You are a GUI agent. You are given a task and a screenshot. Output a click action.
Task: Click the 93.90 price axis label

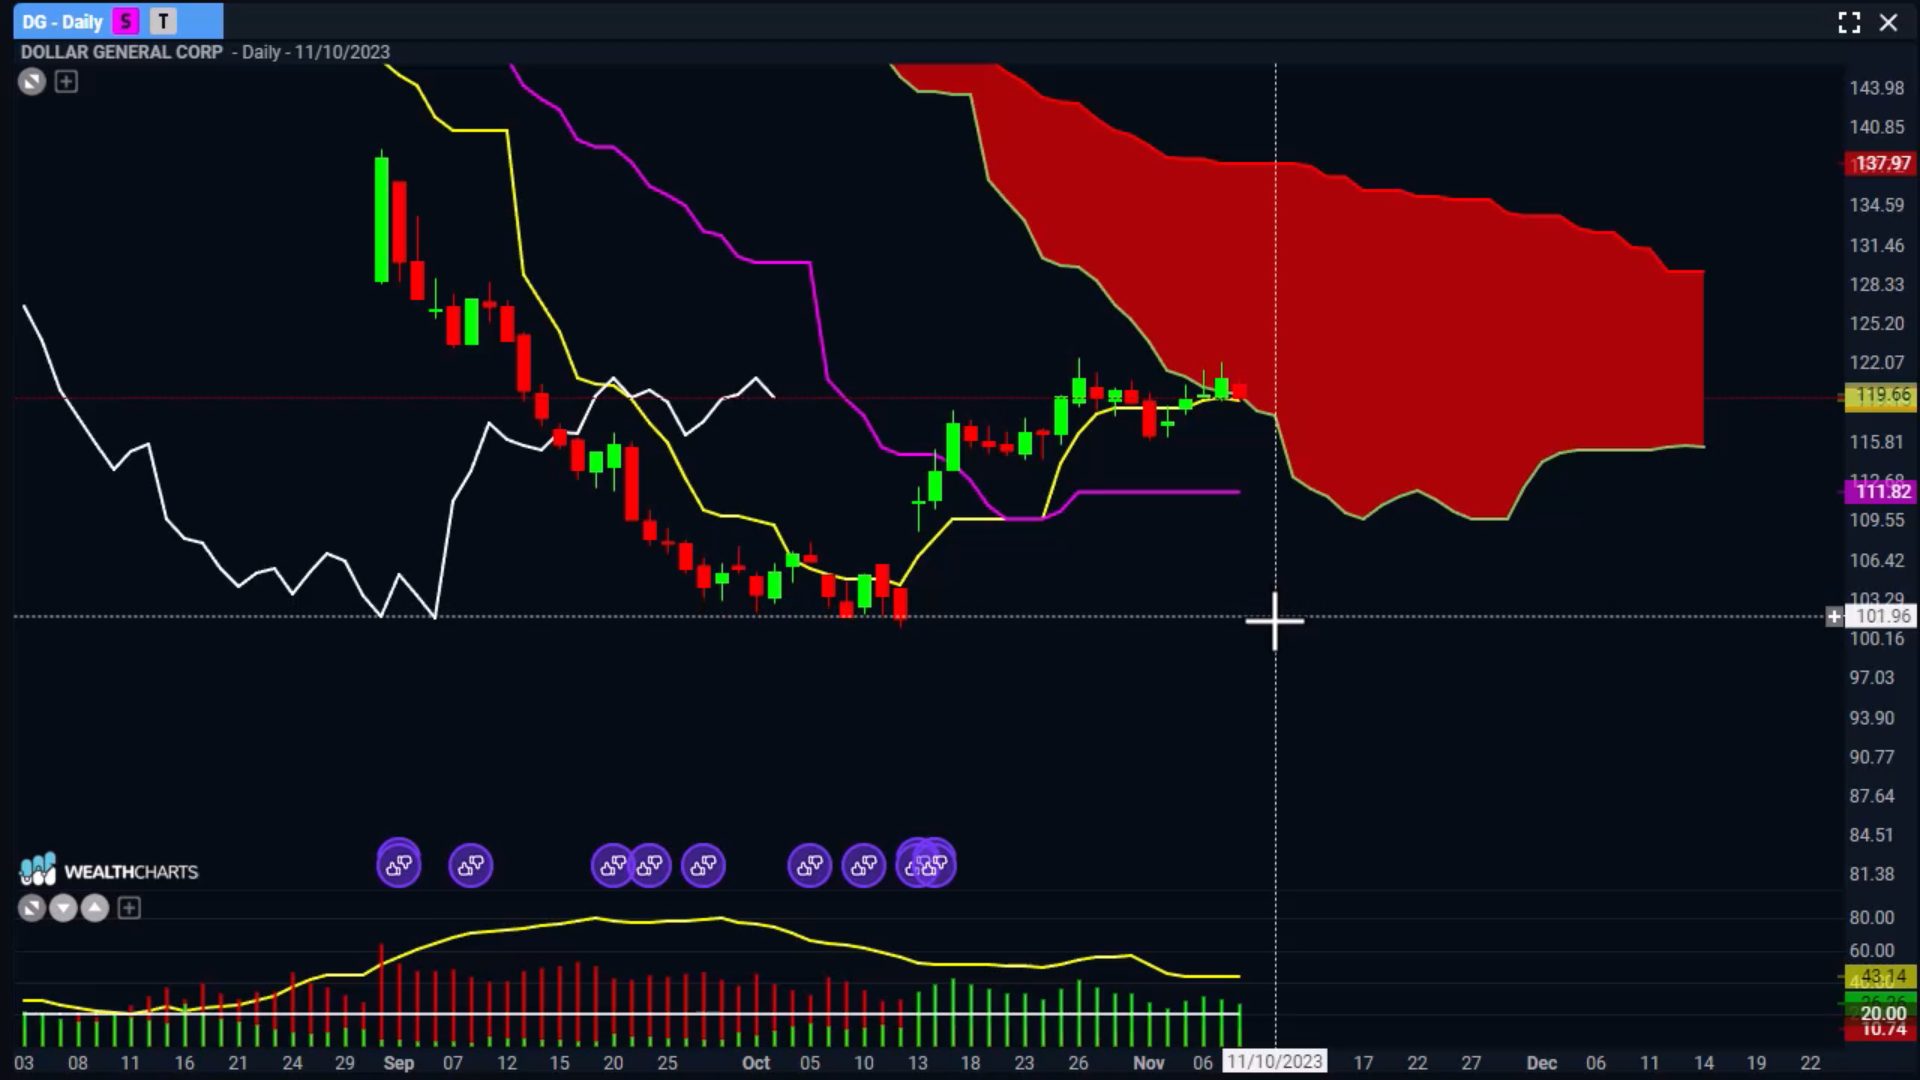[x=1872, y=718]
